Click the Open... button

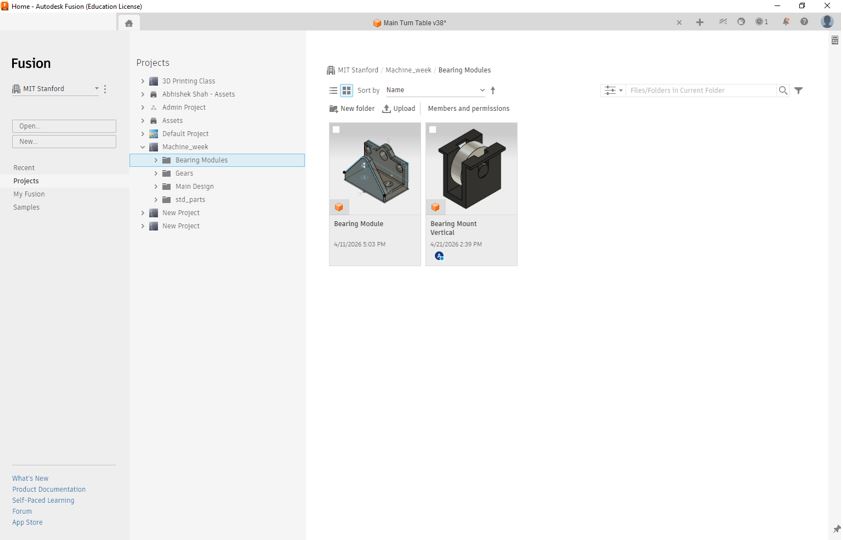[x=64, y=126]
